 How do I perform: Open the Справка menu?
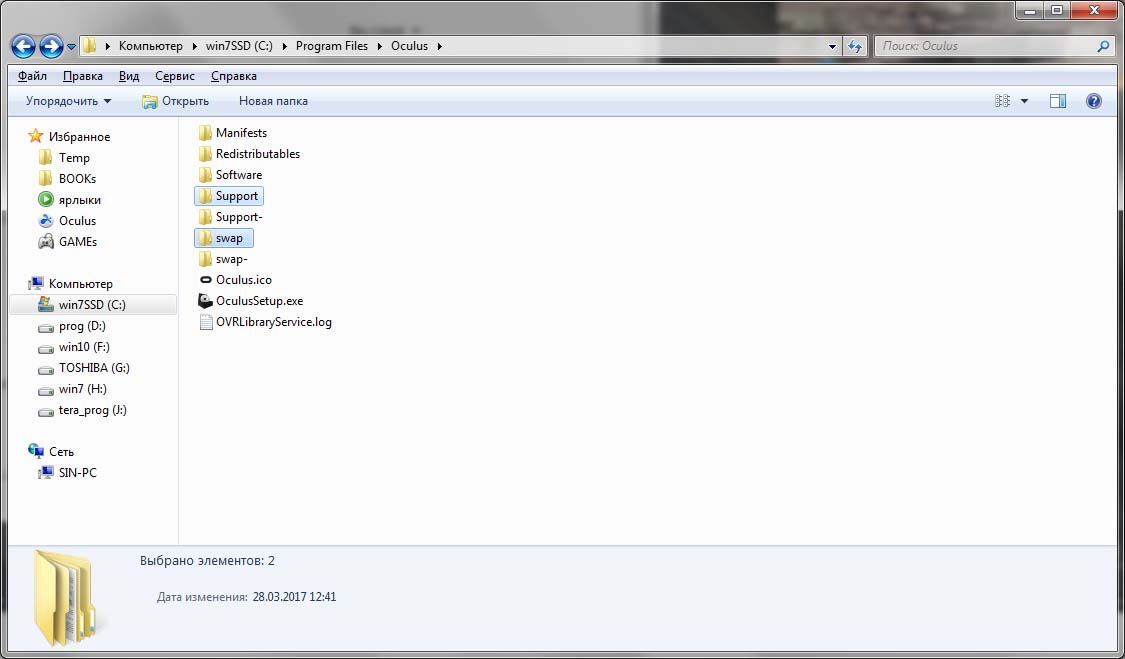pyautogui.click(x=234, y=75)
